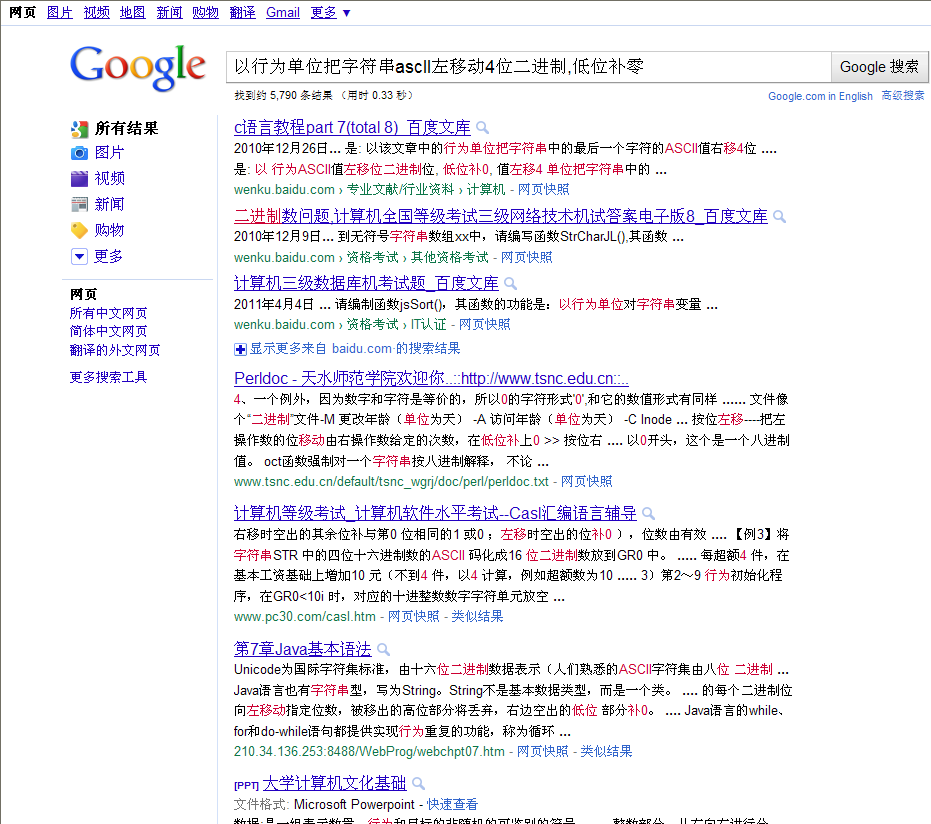
Task: Preview the 计算机三级数据库机考试题 result magnifier
Action: 510,284
